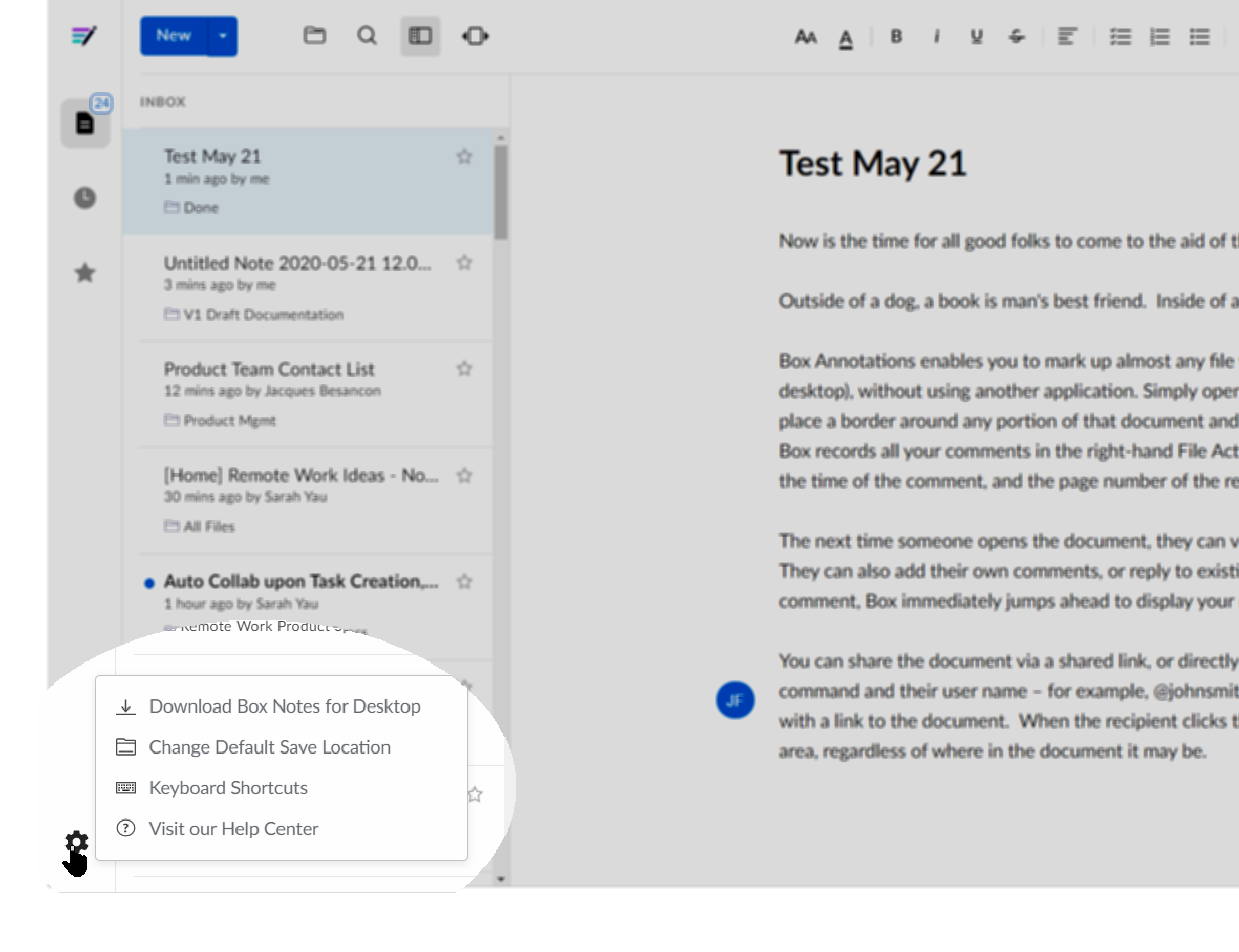
Task: Toggle full-width document view icon
Action: point(475,36)
